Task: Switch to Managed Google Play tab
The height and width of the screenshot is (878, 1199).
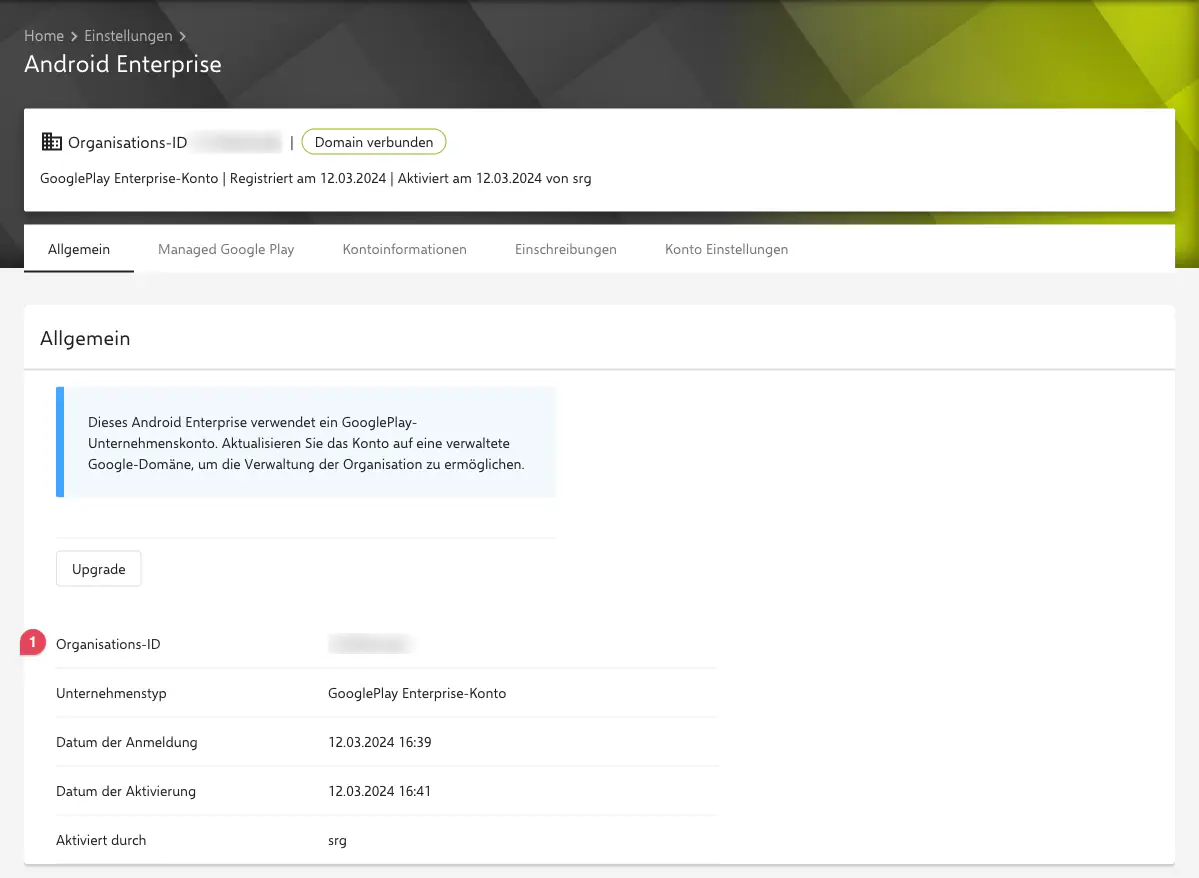Action: [226, 249]
